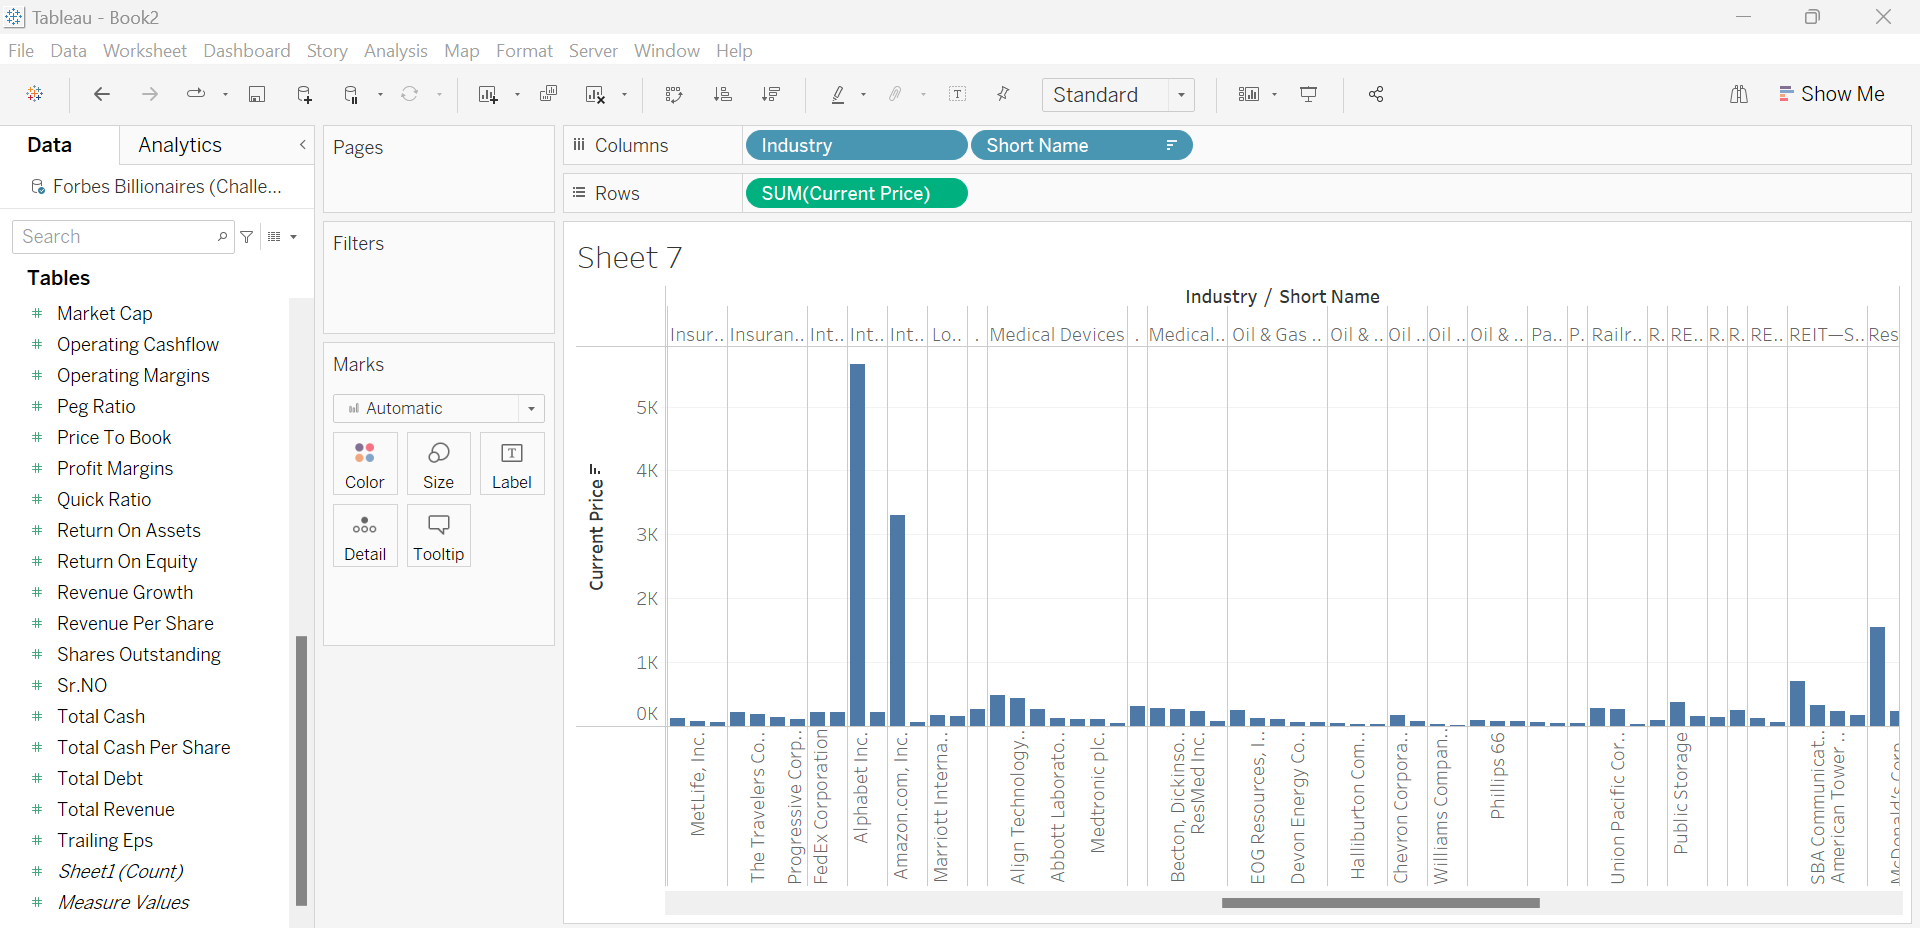Screen dimensions: 1920x928
Task: Click the Swap Rows and Columns icon
Action: click(674, 94)
